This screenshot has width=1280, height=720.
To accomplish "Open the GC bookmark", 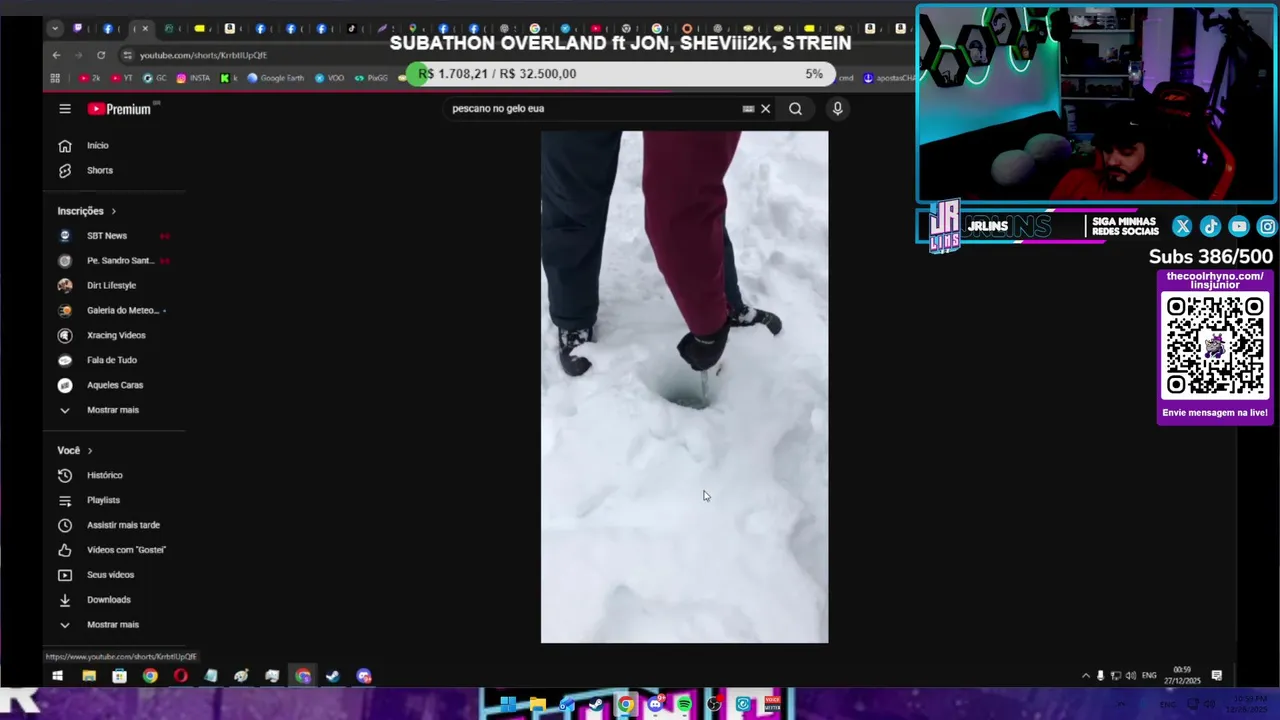I will click(x=155, y=78).
